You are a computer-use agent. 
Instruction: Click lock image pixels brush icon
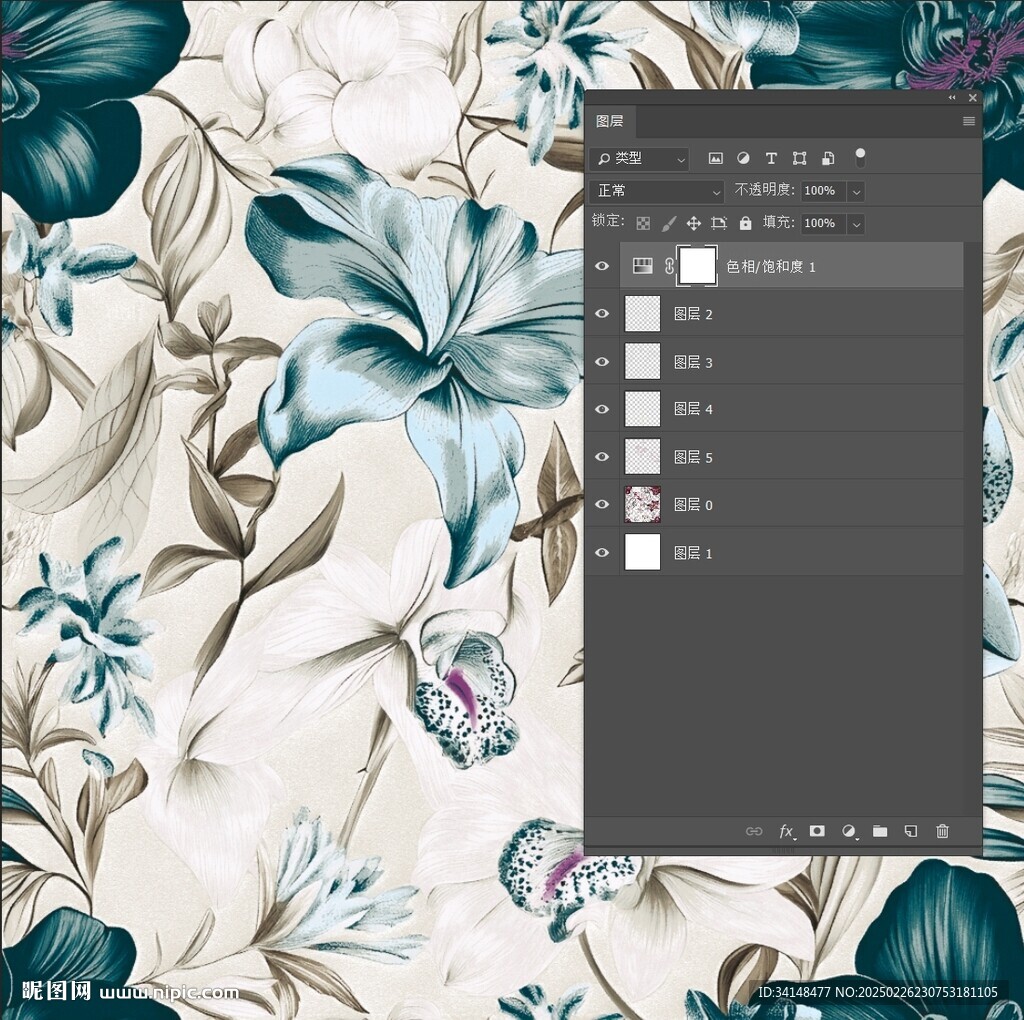(x=669, y=224)
